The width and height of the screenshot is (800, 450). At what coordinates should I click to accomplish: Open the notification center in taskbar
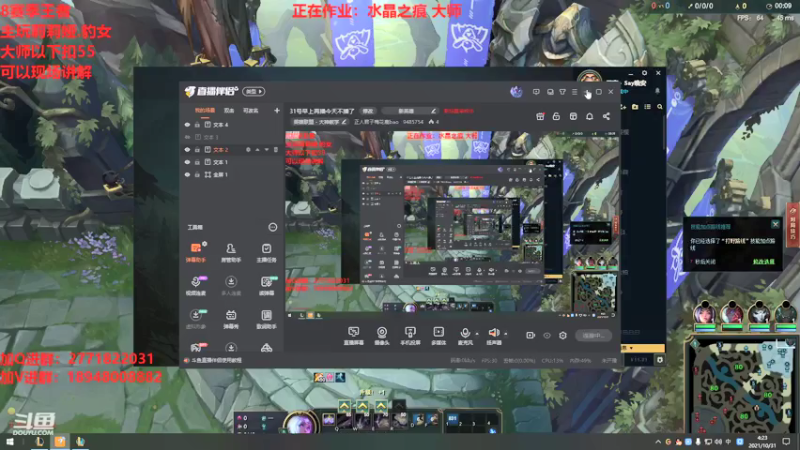point(786,442)
